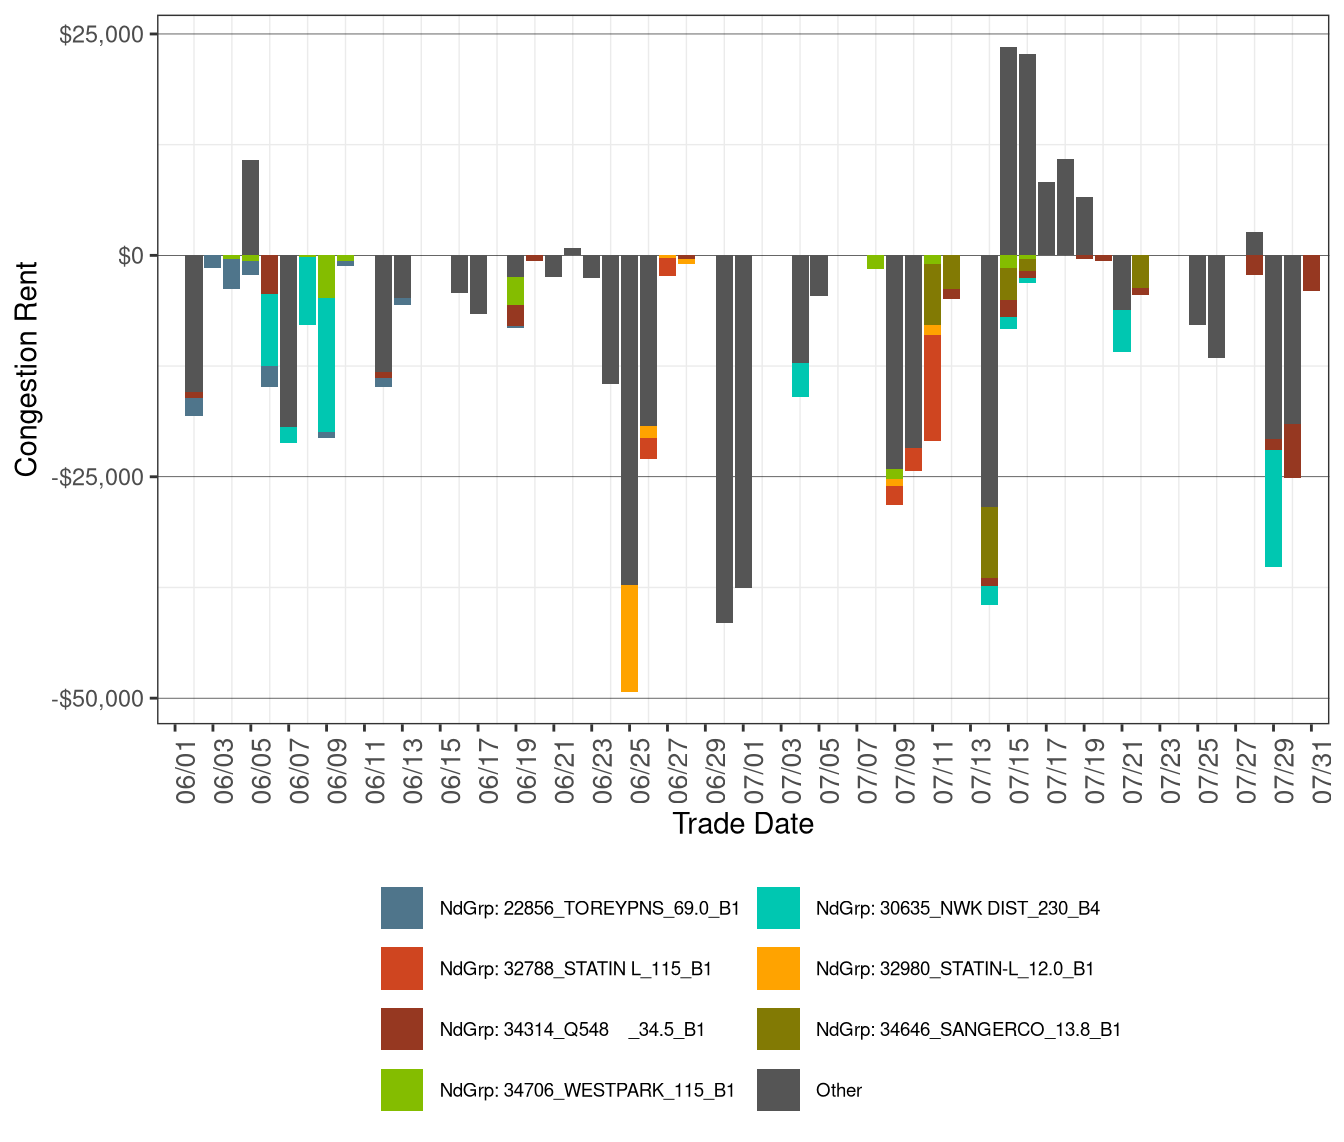
Task: Click the NWK DIST_230 teal legend swatch
Action: pos(779,908)
